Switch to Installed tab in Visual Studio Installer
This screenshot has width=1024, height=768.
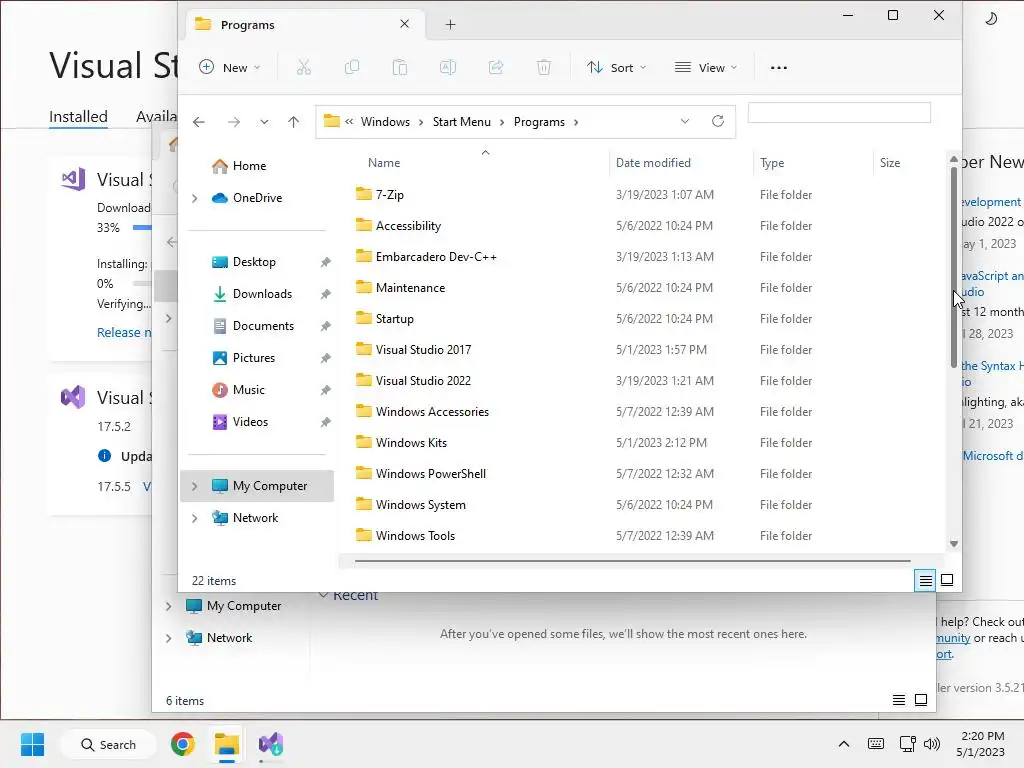click(78, 116)
